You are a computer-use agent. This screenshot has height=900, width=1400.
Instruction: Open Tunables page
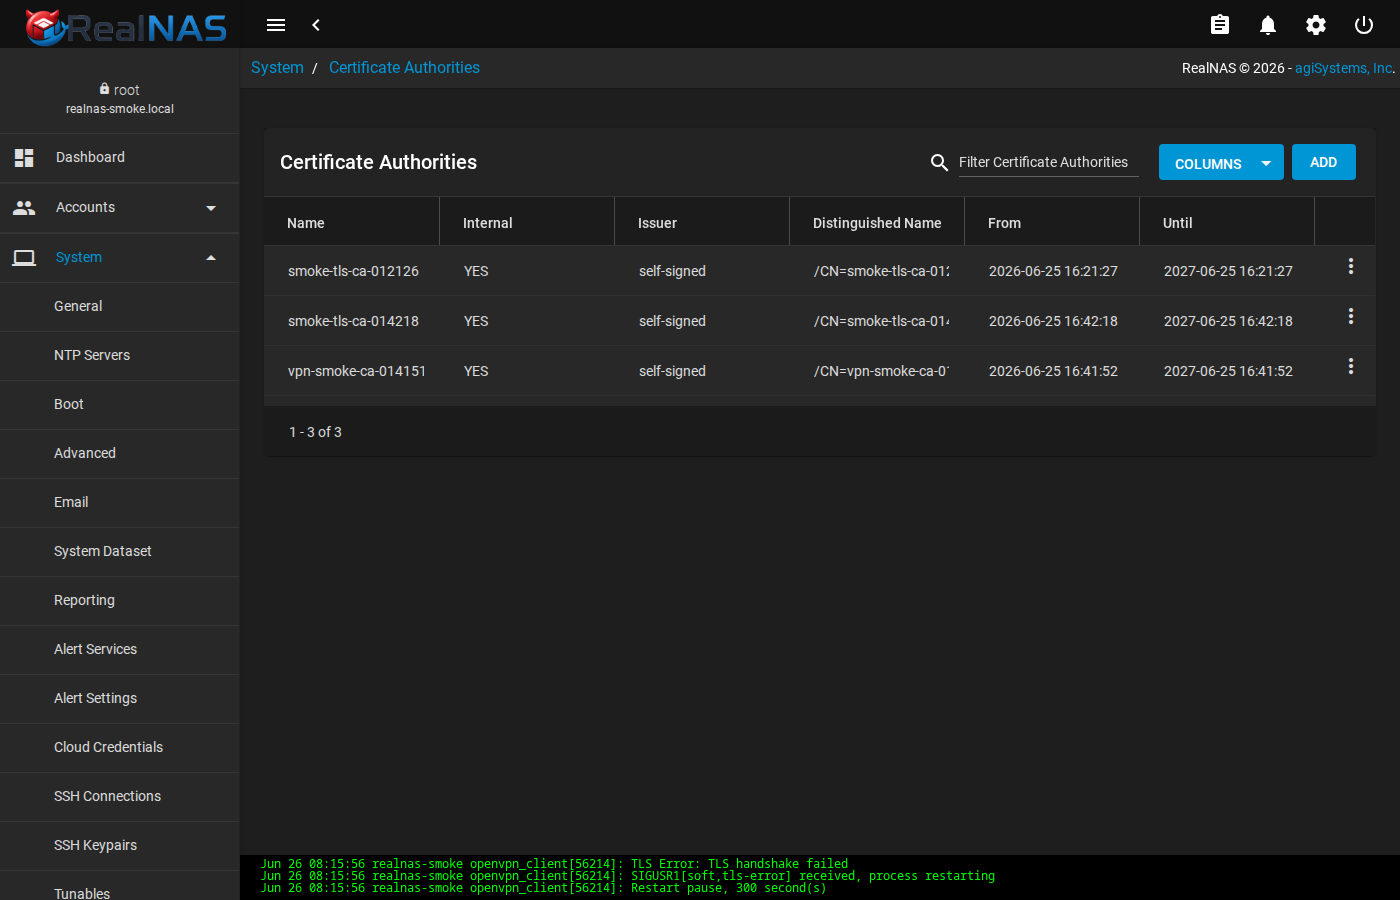pyautogui.click(x=120, y=886)
